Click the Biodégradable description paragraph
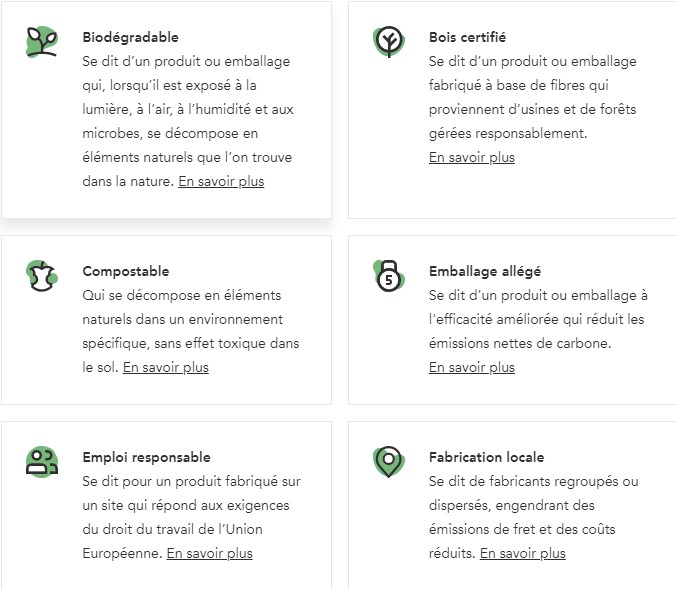The height and width of the screenshot is (590, 677). tap(185, 110)
